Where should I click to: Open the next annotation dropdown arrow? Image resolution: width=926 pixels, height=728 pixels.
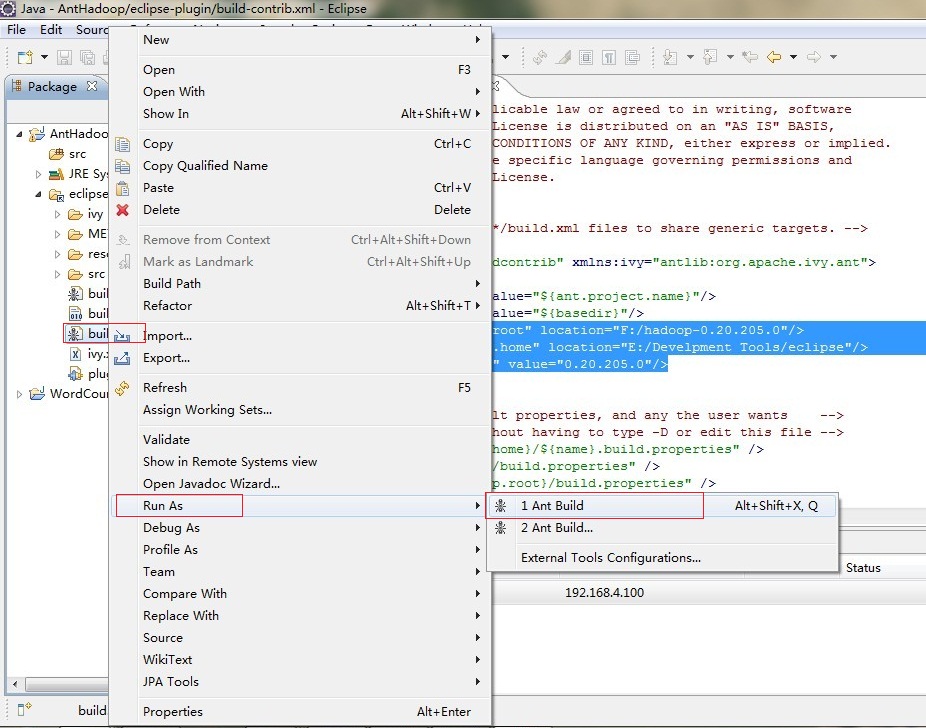(x=690, y=57)
